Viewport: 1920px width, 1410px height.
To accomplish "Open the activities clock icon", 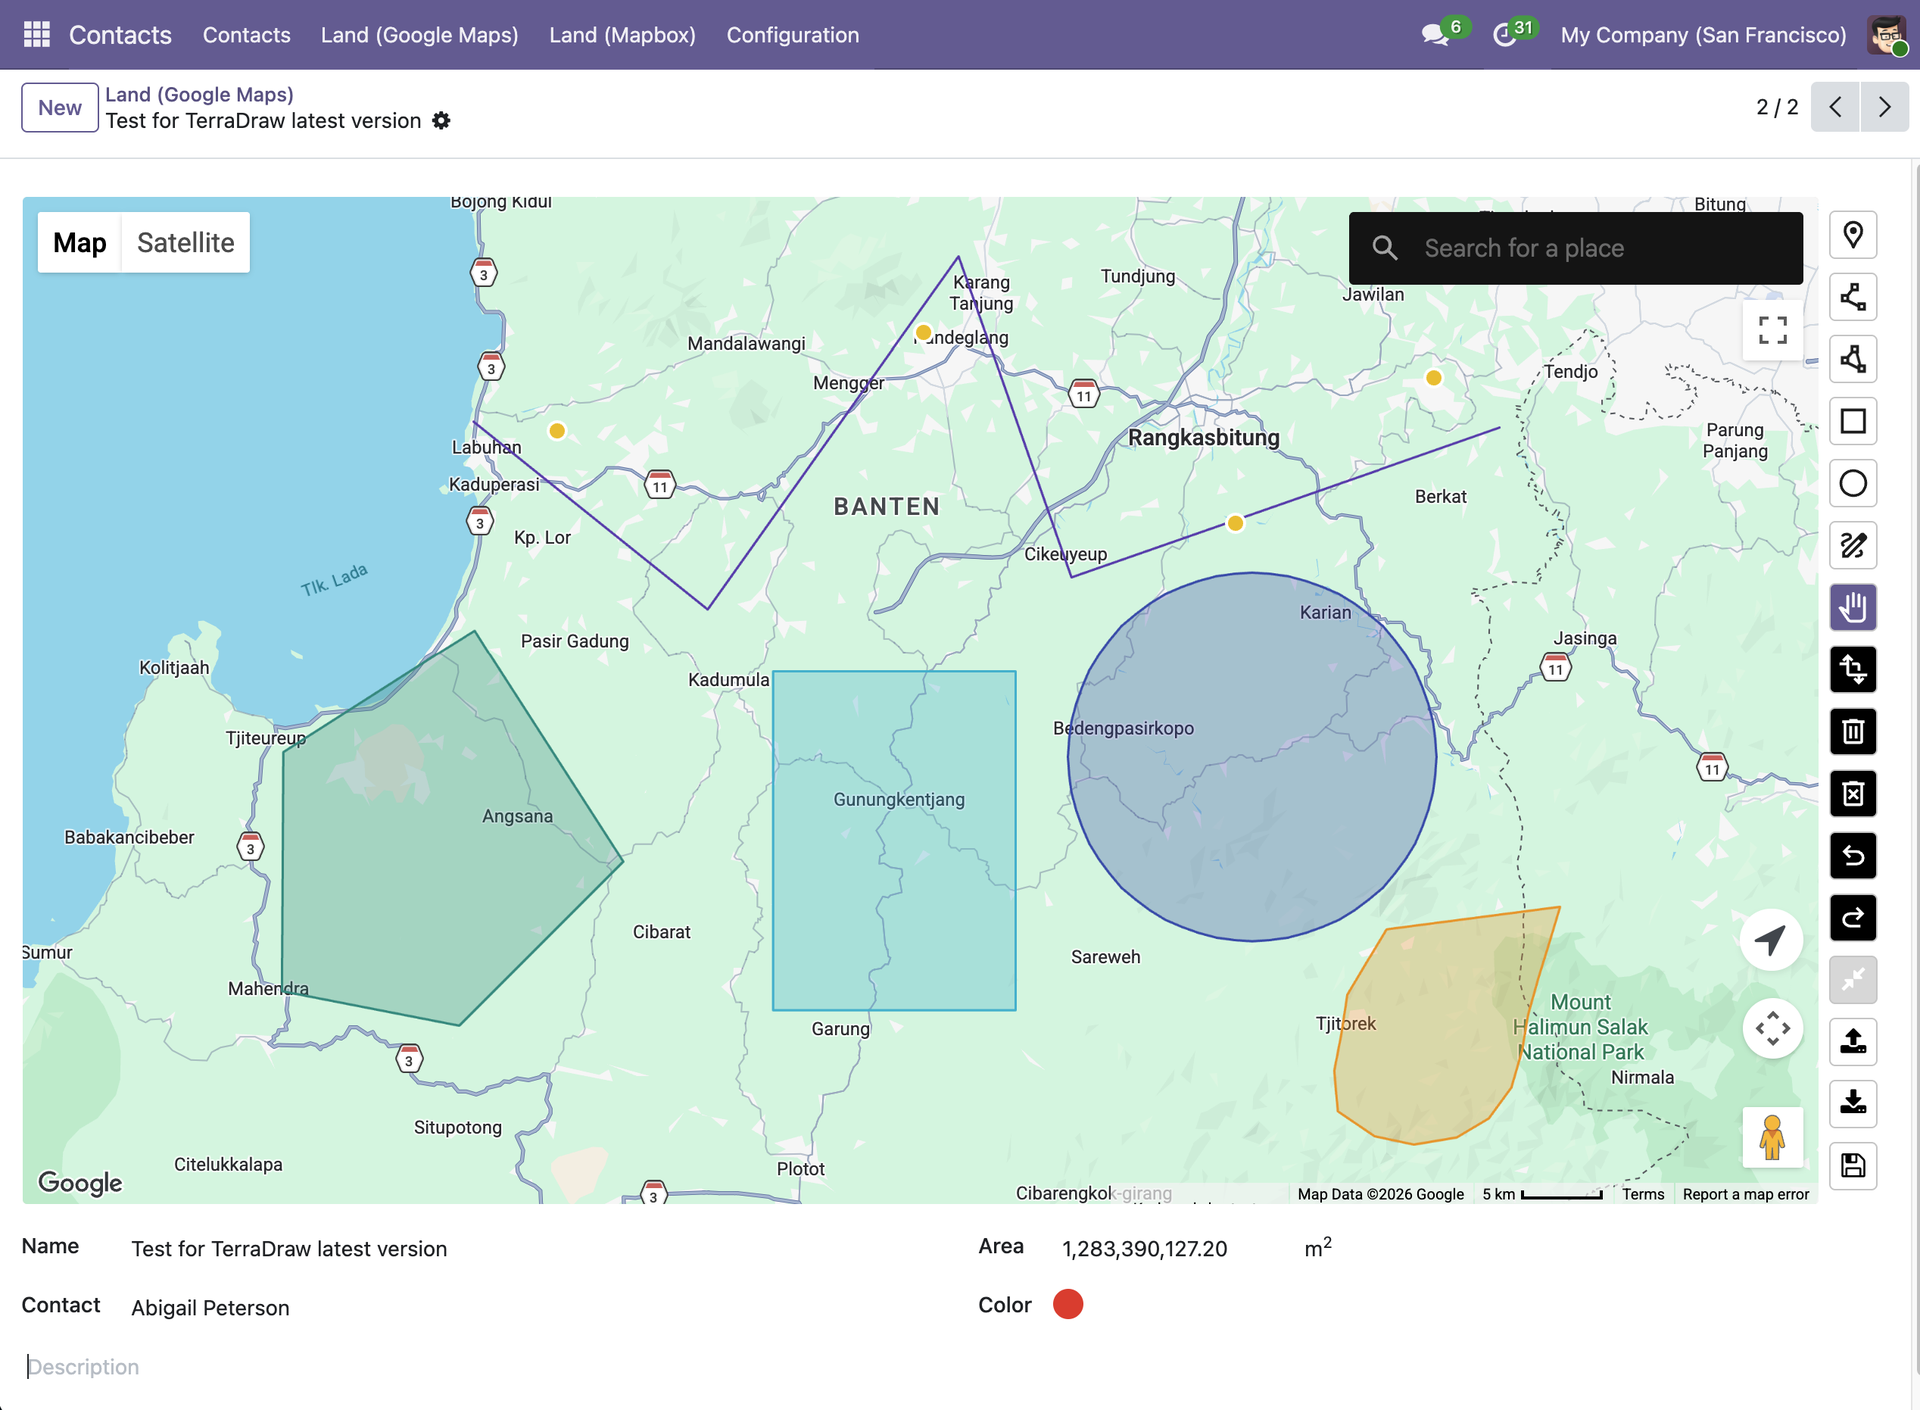I will (1505, 35).
